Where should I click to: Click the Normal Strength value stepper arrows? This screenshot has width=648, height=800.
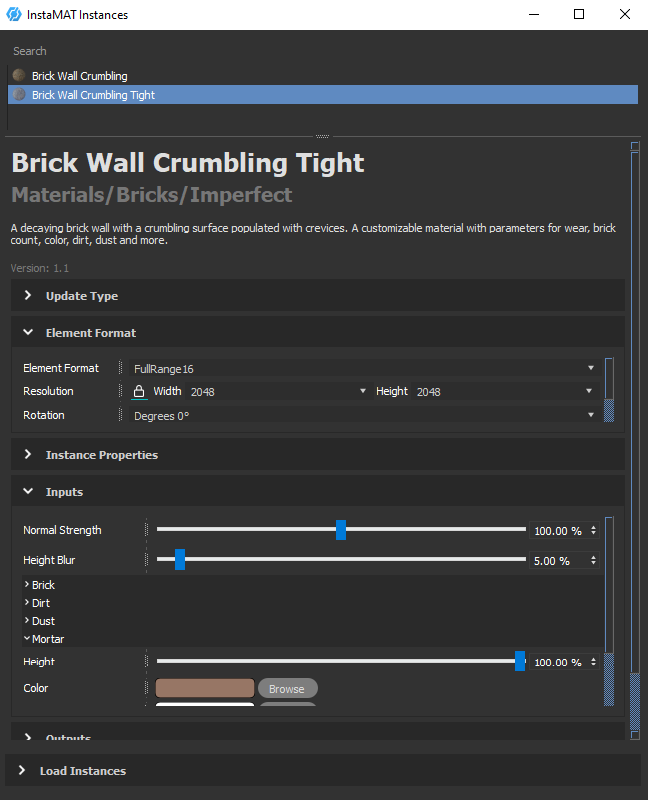593,530
